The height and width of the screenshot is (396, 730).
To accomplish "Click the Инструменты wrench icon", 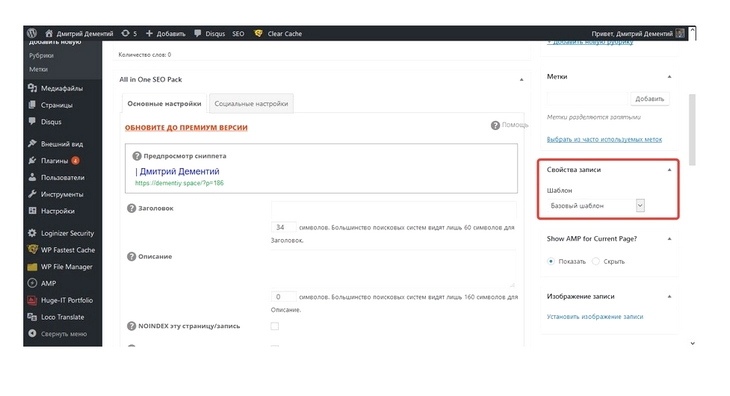I will click(32, 194).
